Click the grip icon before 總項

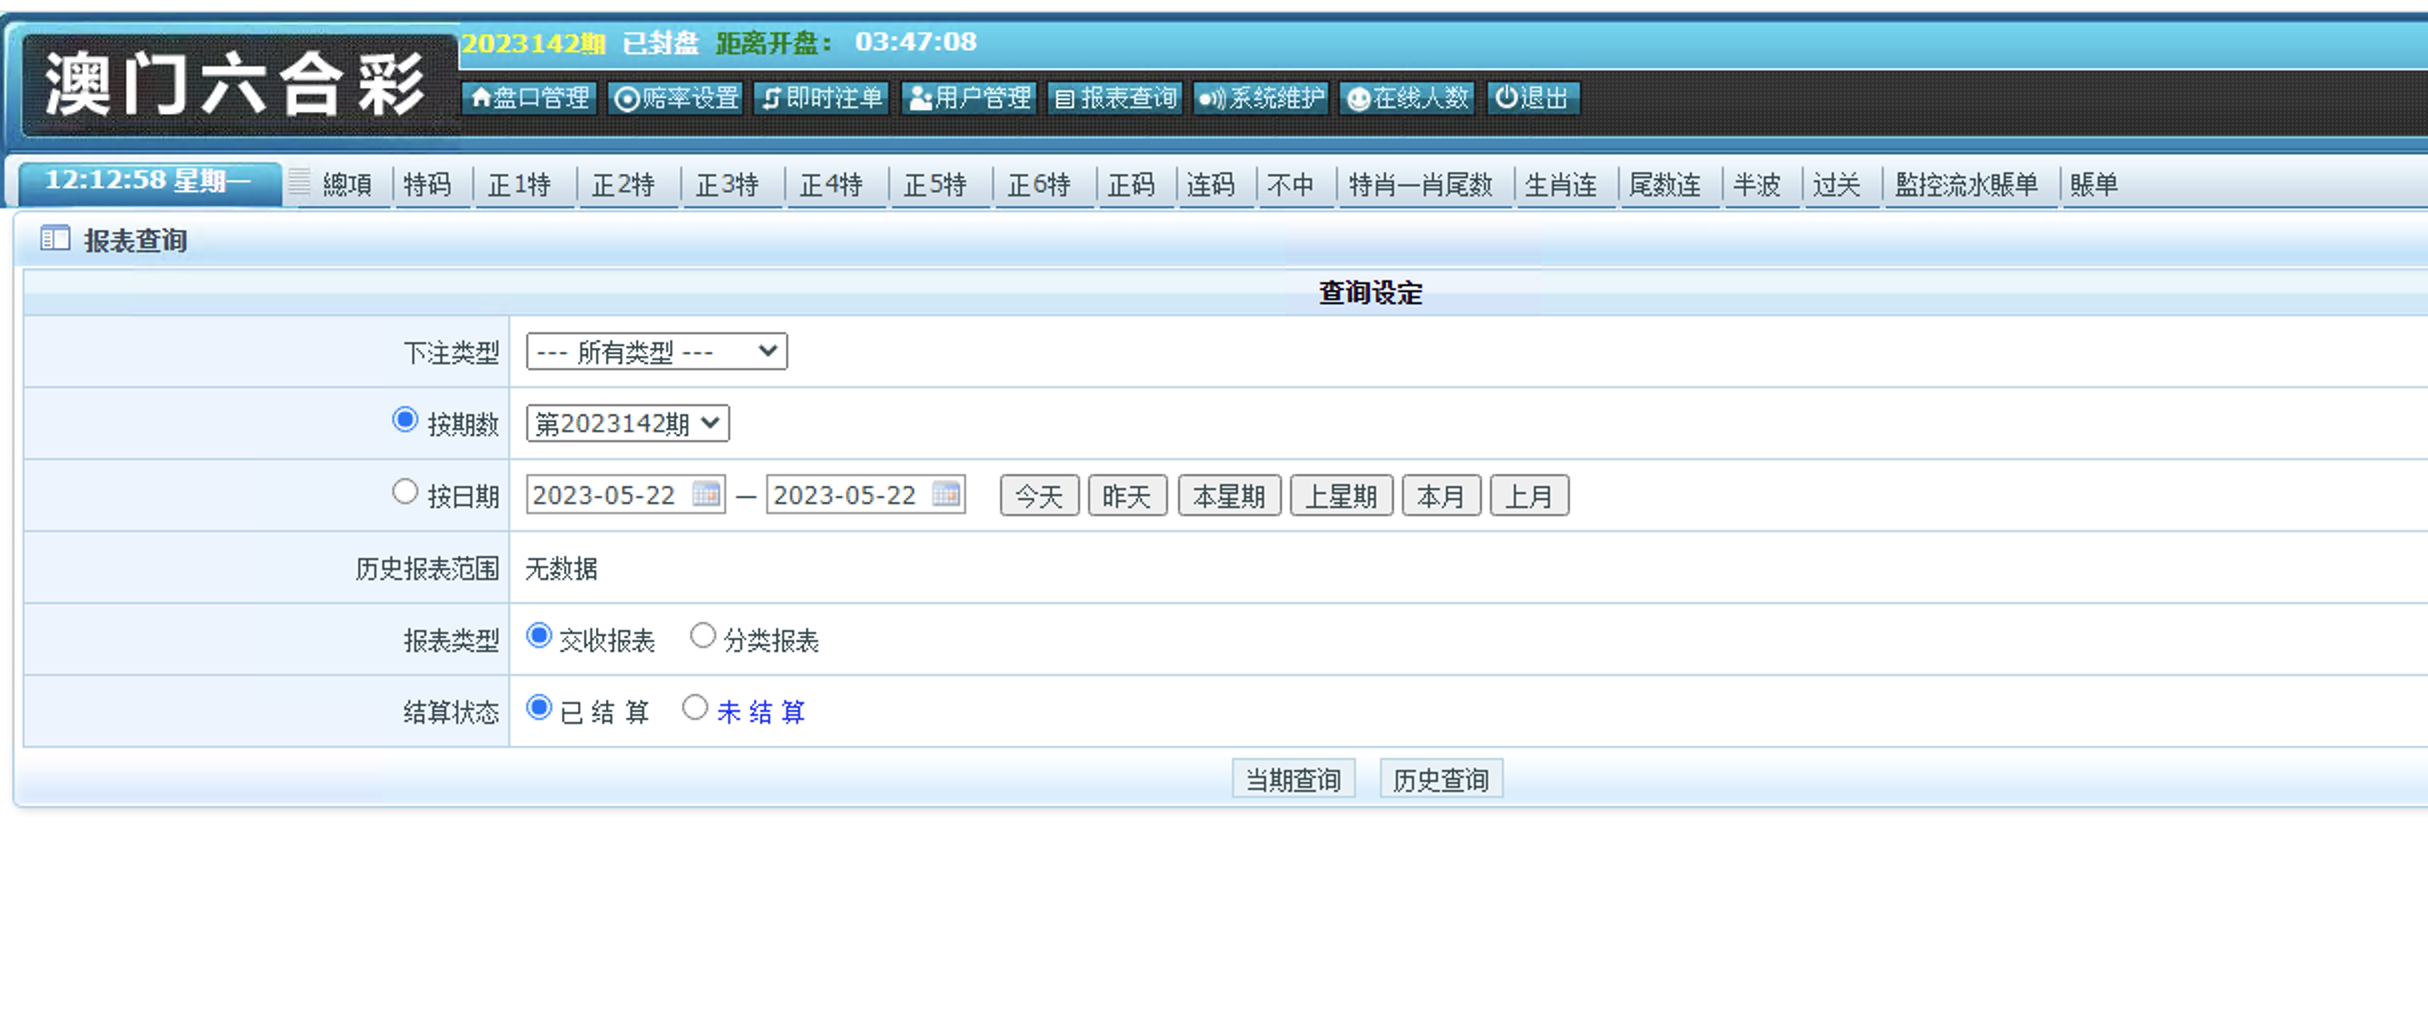[299, 183]
